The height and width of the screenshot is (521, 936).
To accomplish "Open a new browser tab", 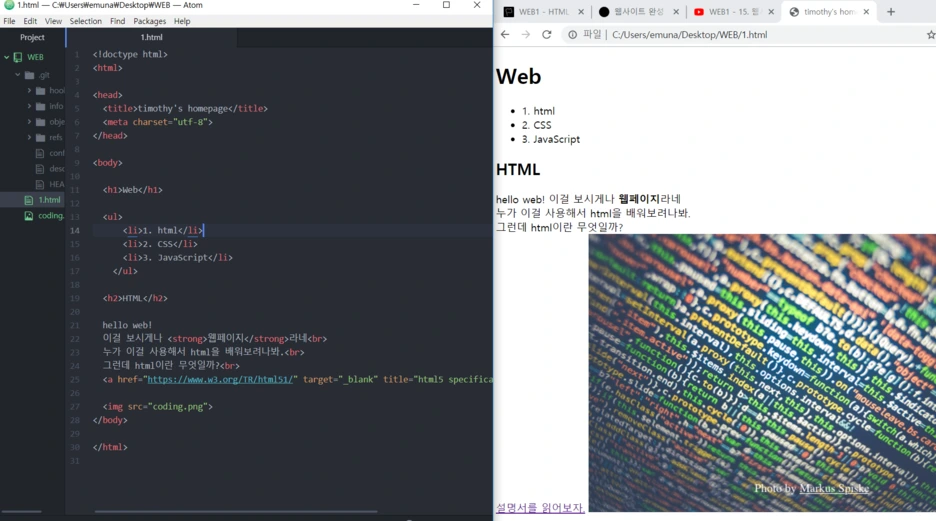I will coord(891,11).
